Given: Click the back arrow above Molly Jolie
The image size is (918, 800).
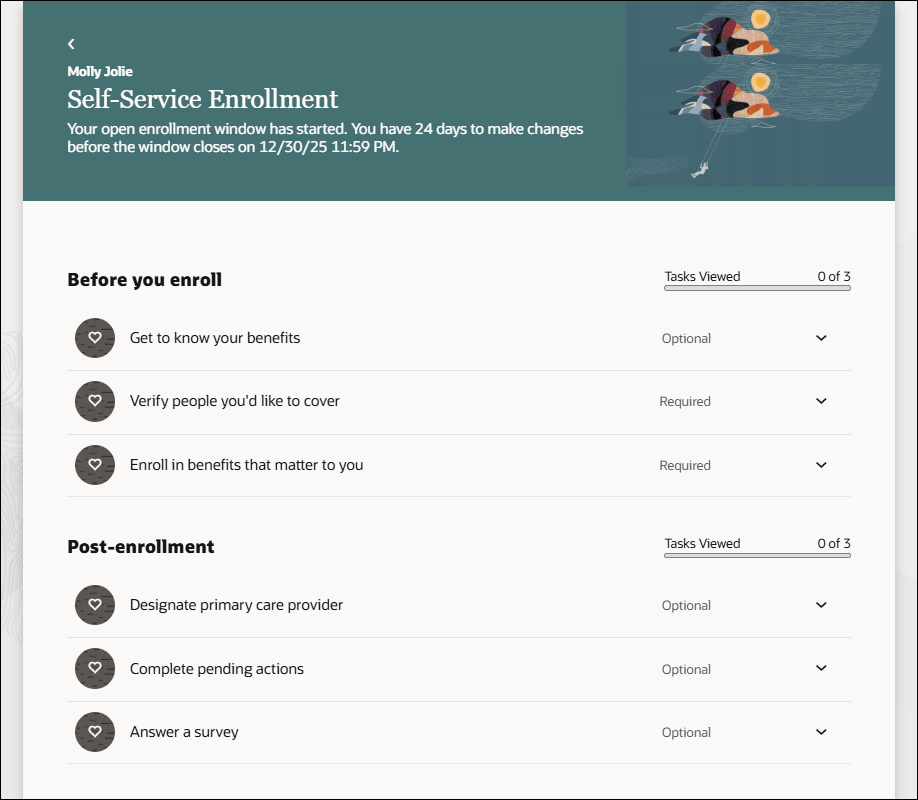Looking at the screenshot, I should pyautogui.click(x=71, y=44).
